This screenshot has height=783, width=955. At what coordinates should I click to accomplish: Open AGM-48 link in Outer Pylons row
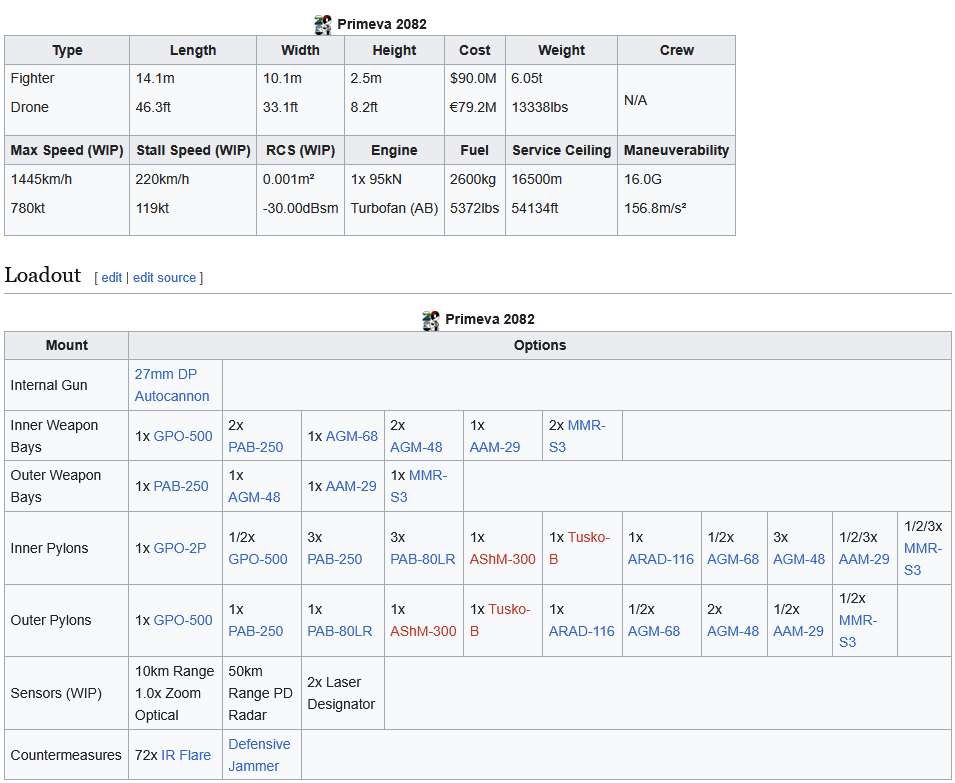tap(733, 631)
